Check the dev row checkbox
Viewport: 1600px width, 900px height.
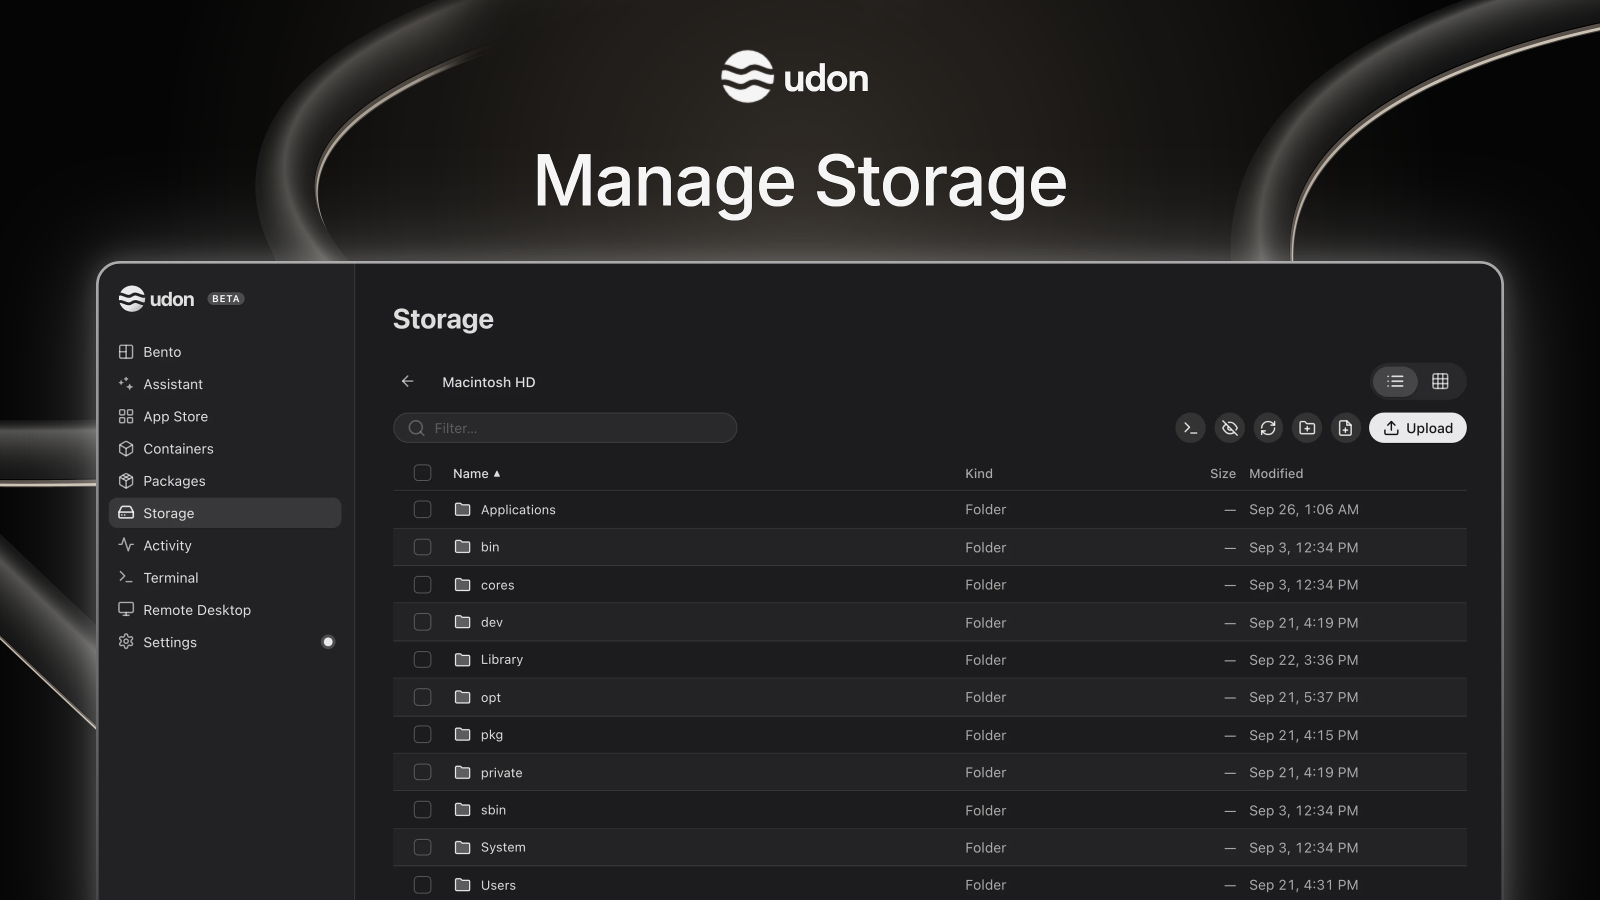click(423, 622)
